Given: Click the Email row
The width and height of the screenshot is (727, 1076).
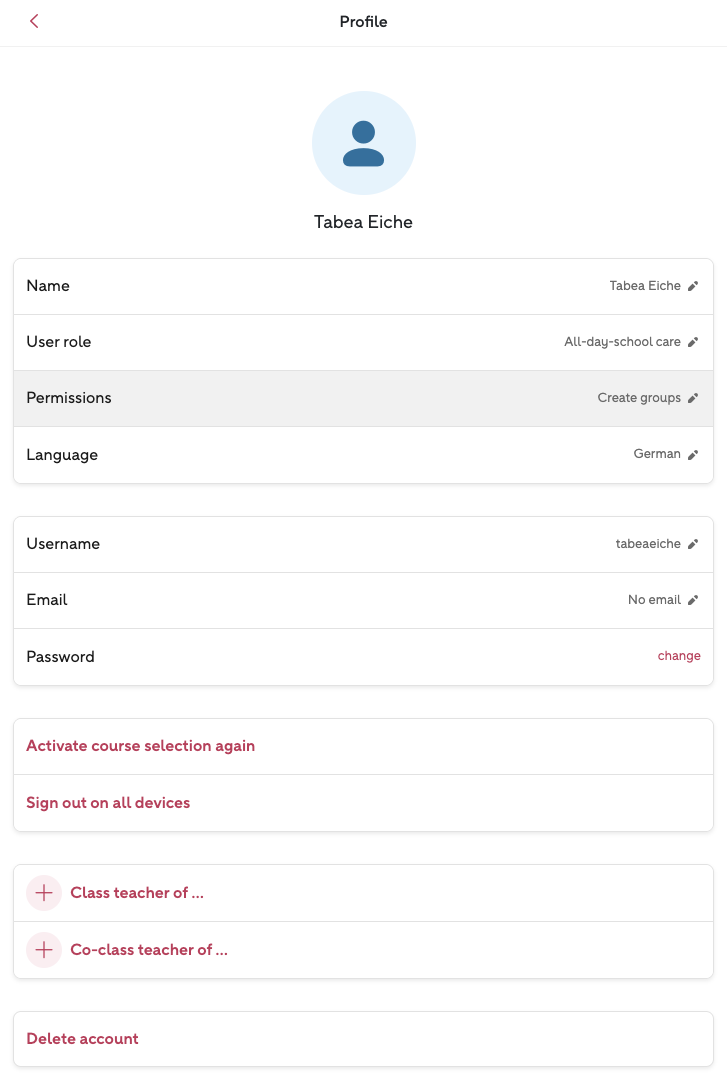Looking at the screenshot, I should pos(300,600).
